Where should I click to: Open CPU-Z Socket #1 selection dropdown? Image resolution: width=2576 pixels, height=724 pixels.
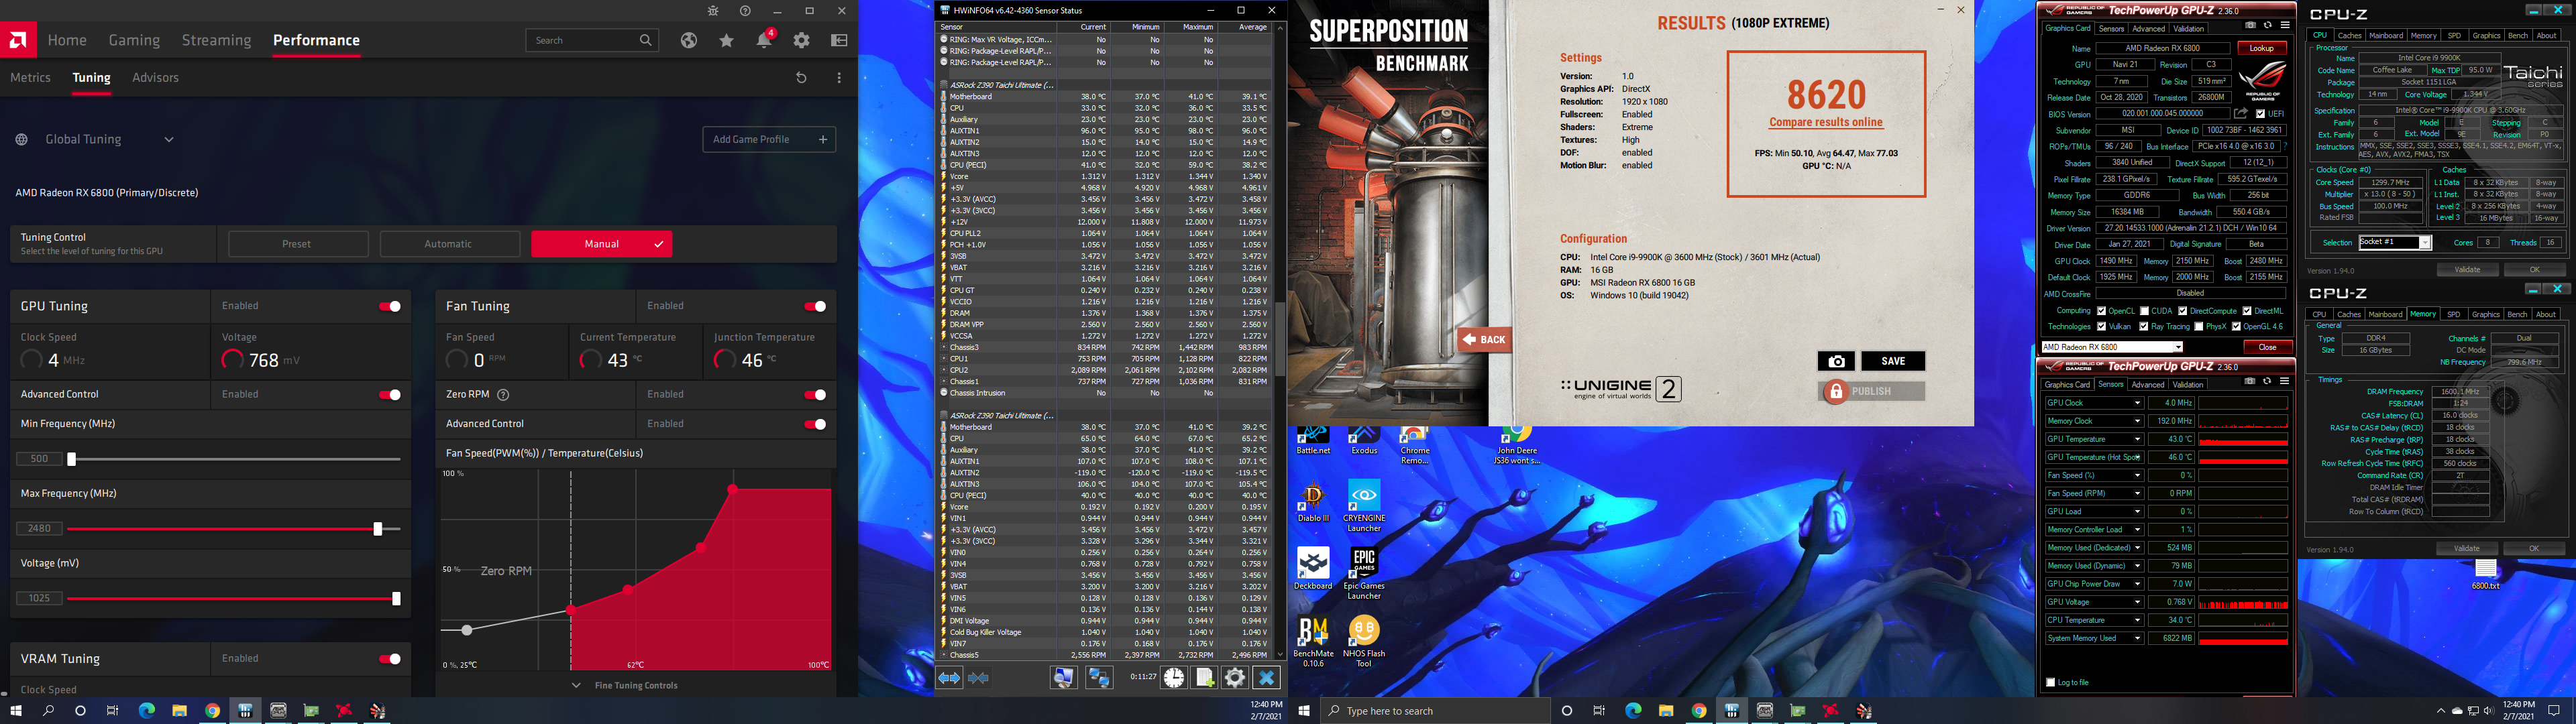[x=2395, y=243]
